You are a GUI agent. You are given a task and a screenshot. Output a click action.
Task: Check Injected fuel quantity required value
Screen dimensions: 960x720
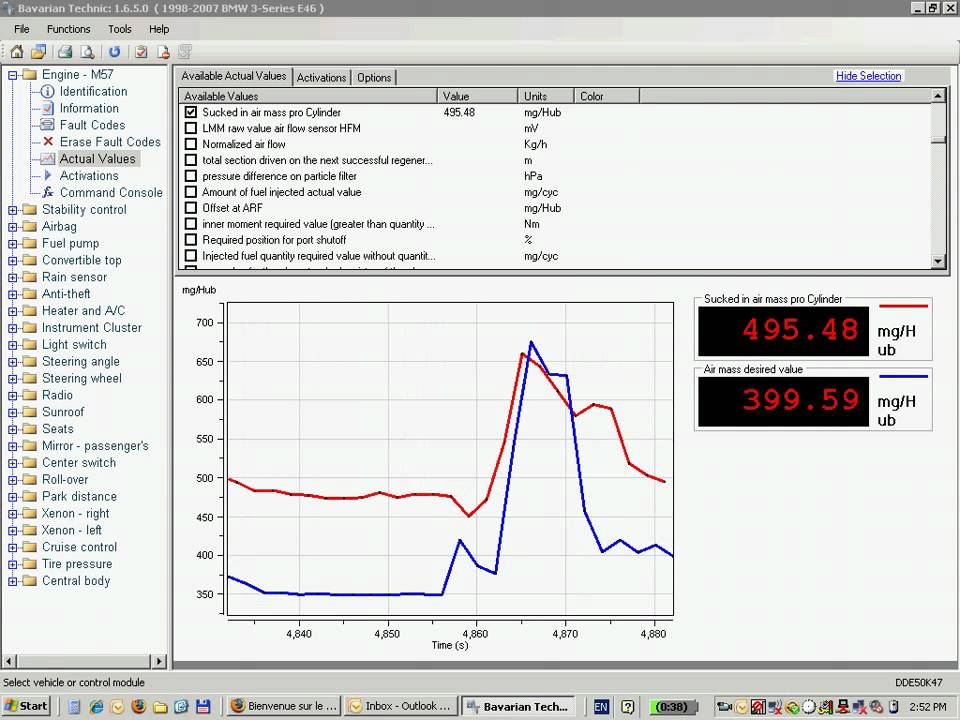[191, 255]
